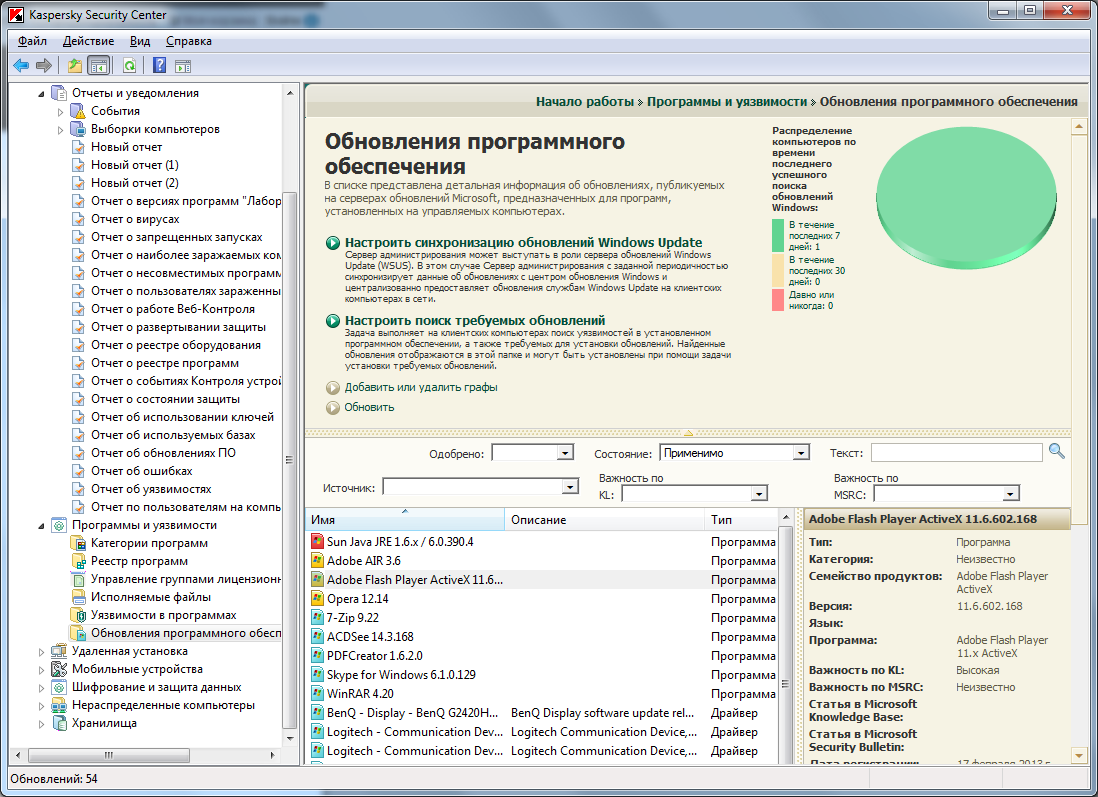Click the blue Back arrow in toolbar

pyautogui.click(x=21, y=66)
